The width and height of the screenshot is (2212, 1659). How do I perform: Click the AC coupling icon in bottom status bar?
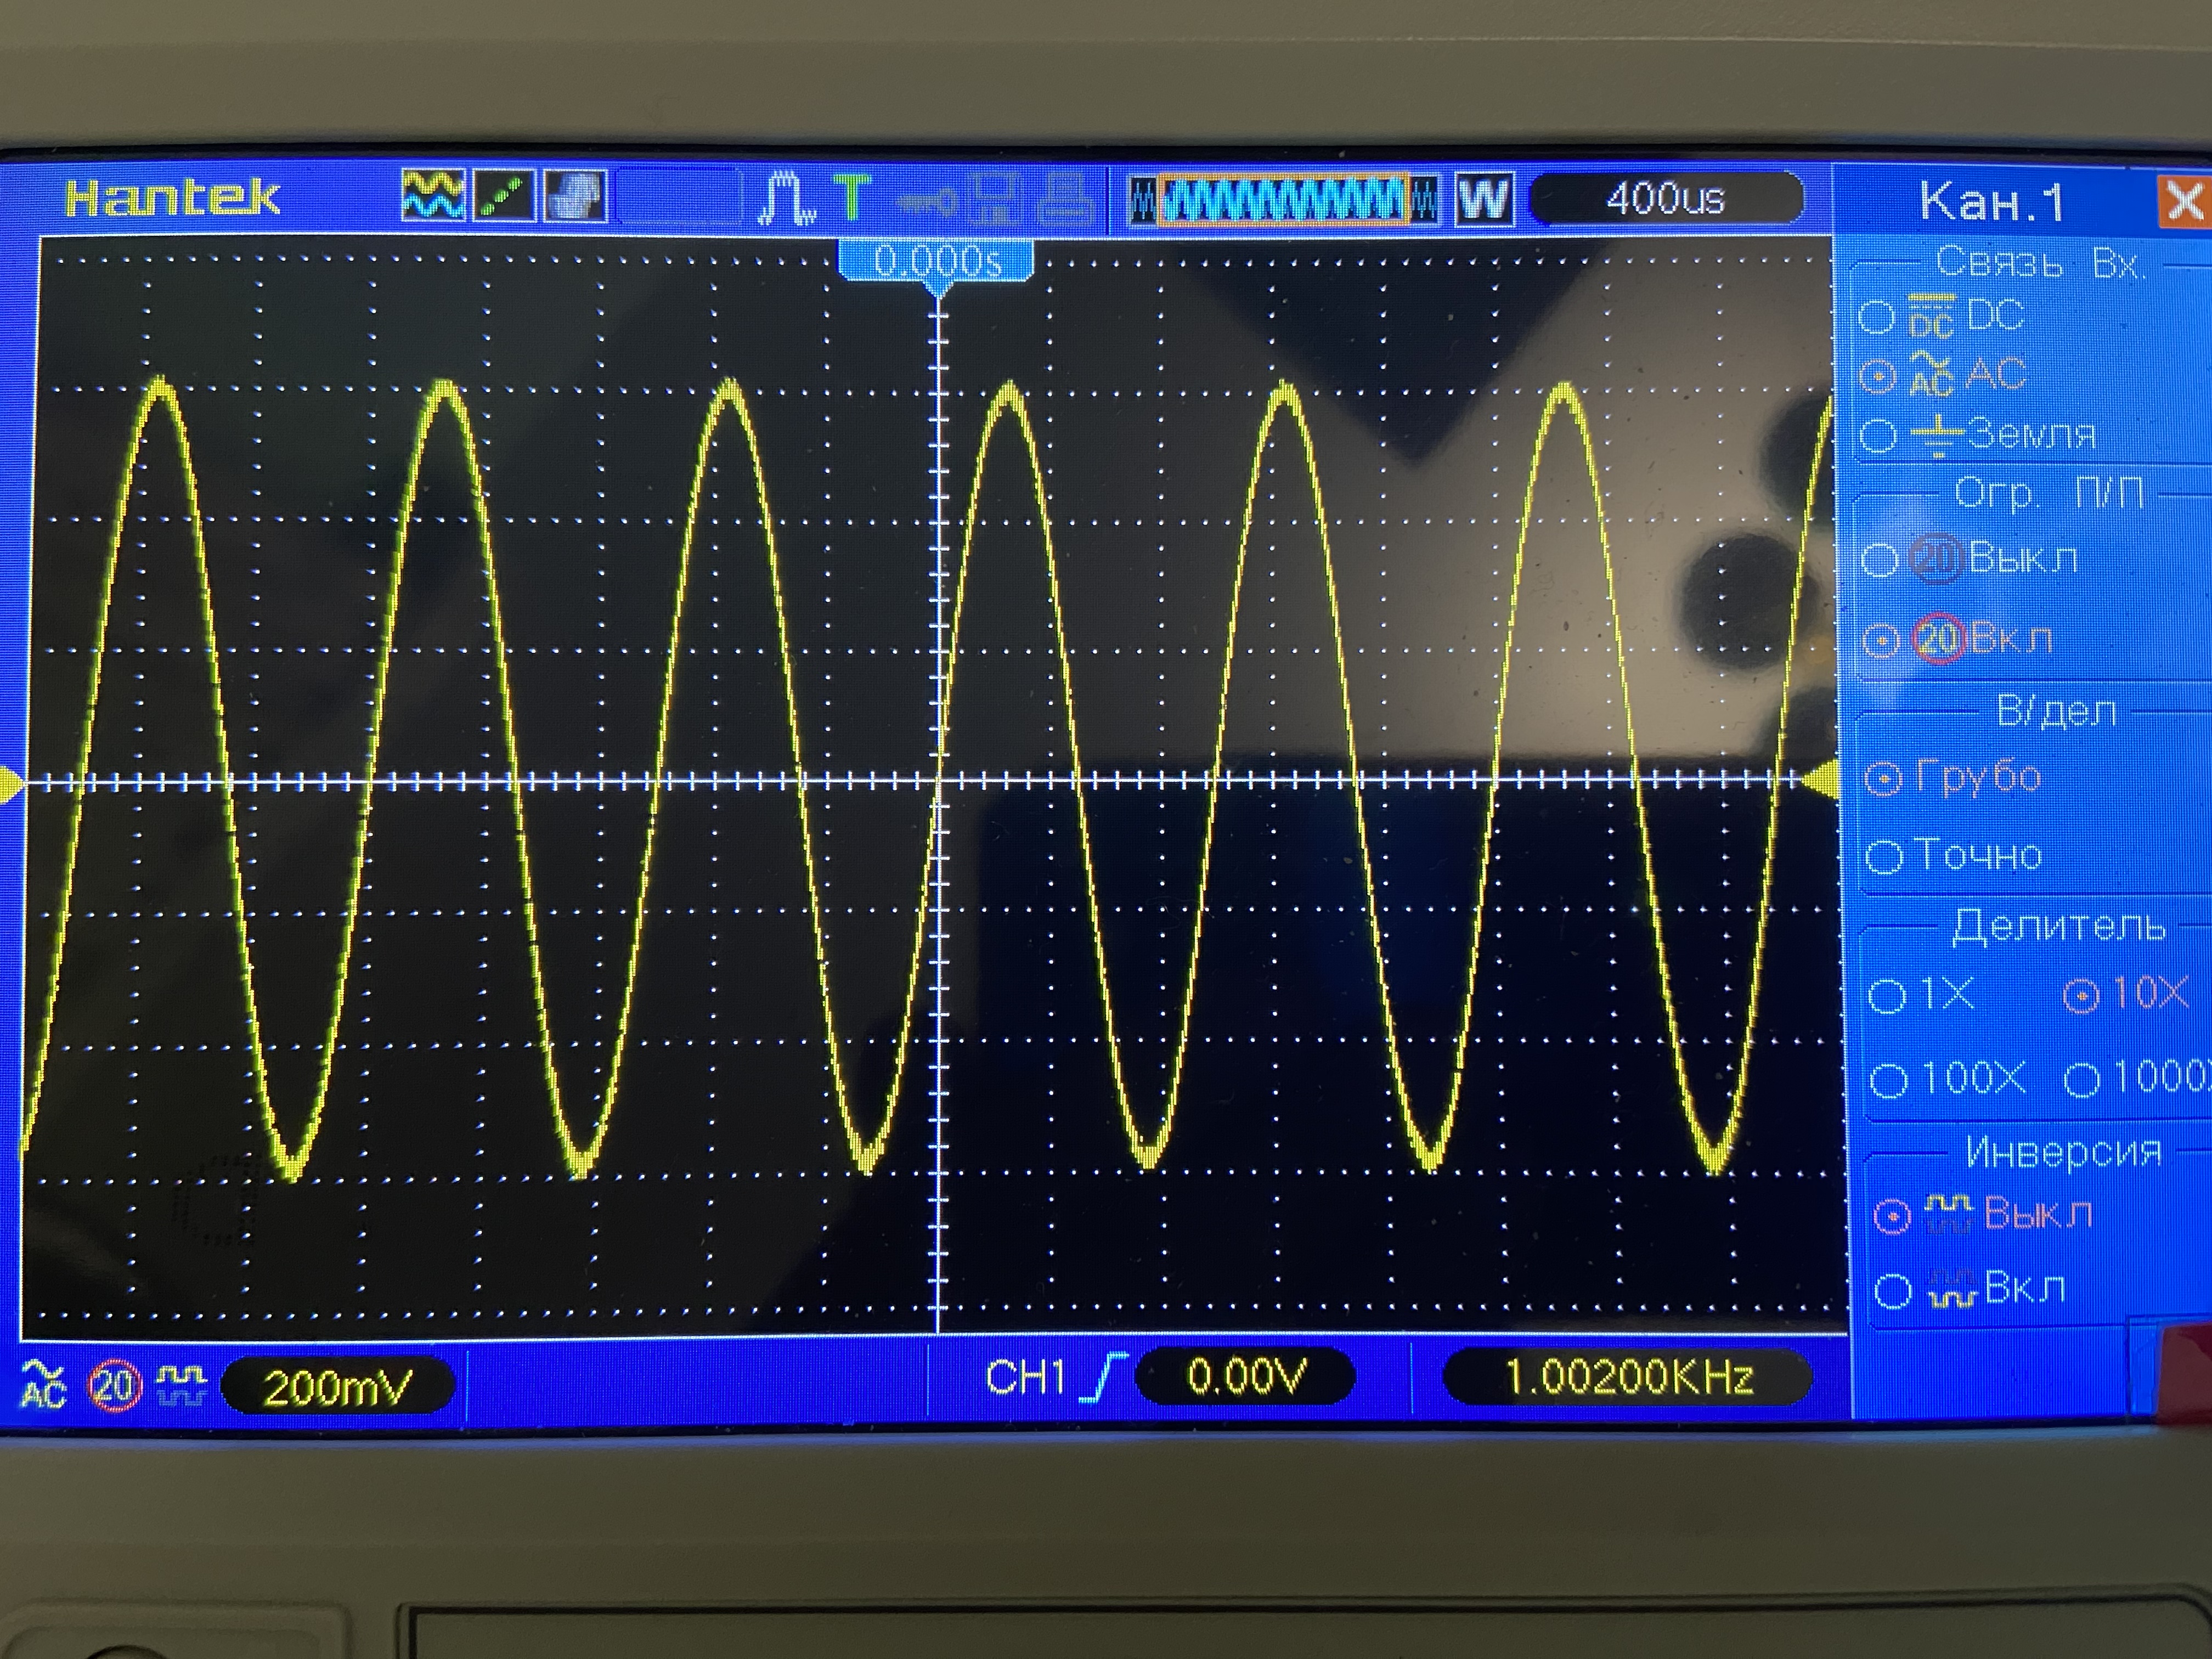pyautogui.click(x=43, y=1384)
